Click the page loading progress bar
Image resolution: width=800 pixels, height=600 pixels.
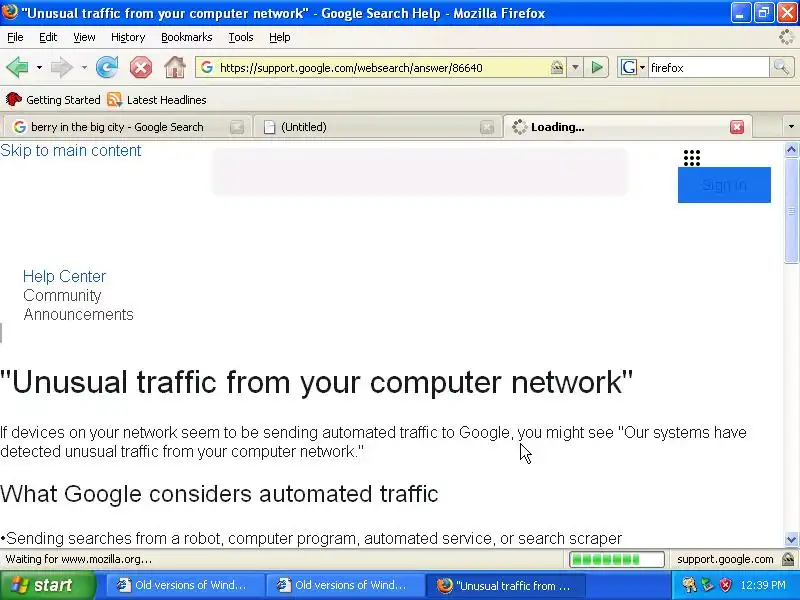tap(617, 559)
